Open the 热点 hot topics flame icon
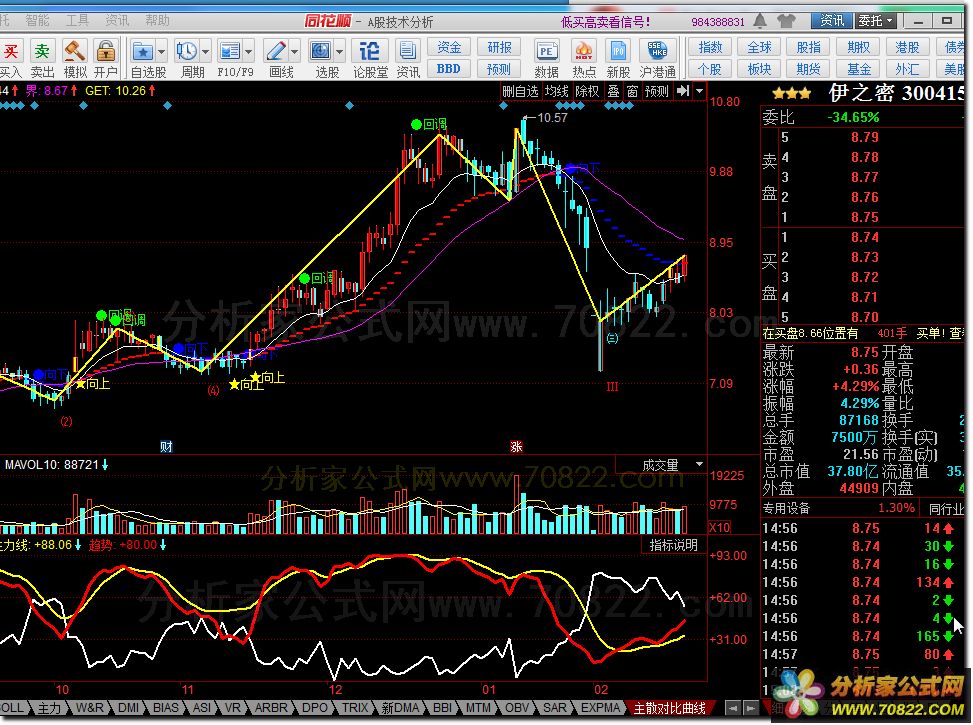973x725 pixels. pyautogui.click(x=583, y=51)
